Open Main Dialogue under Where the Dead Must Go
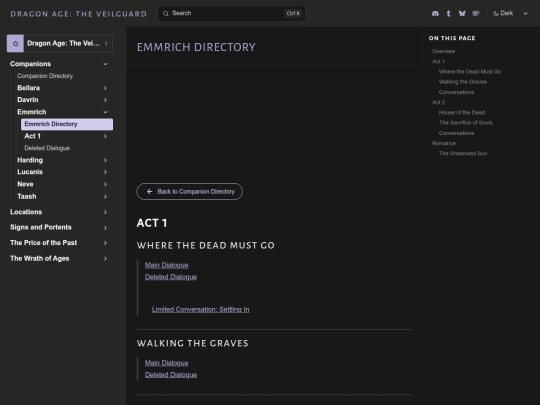540x405 pixels. (167, 265)
